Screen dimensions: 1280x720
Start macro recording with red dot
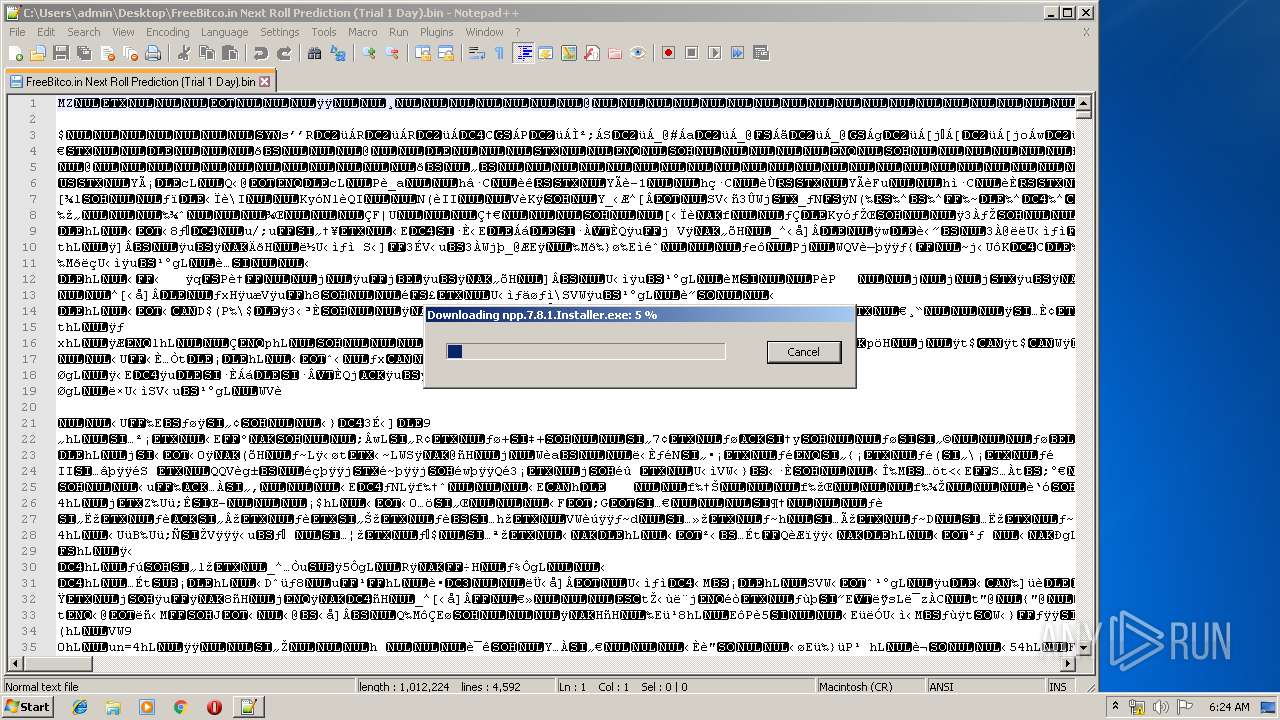pyautogui.click(x=669, y=53)
